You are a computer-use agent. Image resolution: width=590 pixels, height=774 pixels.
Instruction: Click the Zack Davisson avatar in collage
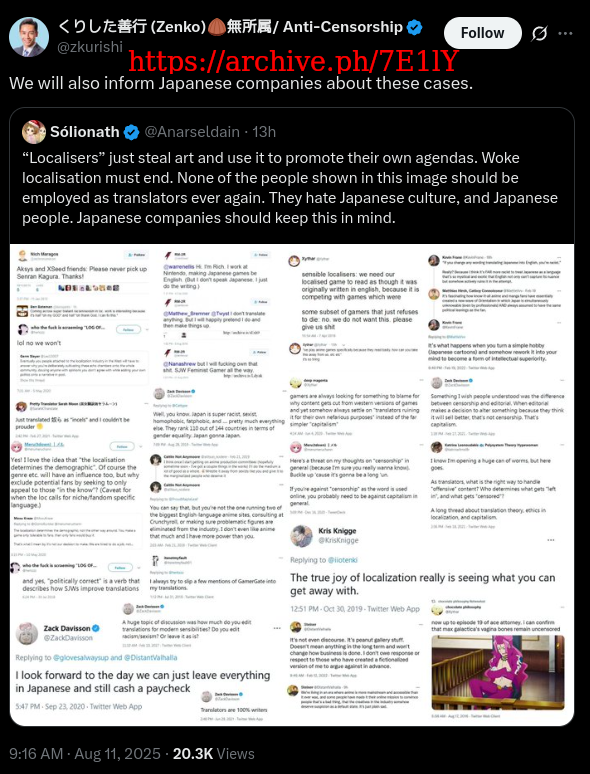click(27, 633)
